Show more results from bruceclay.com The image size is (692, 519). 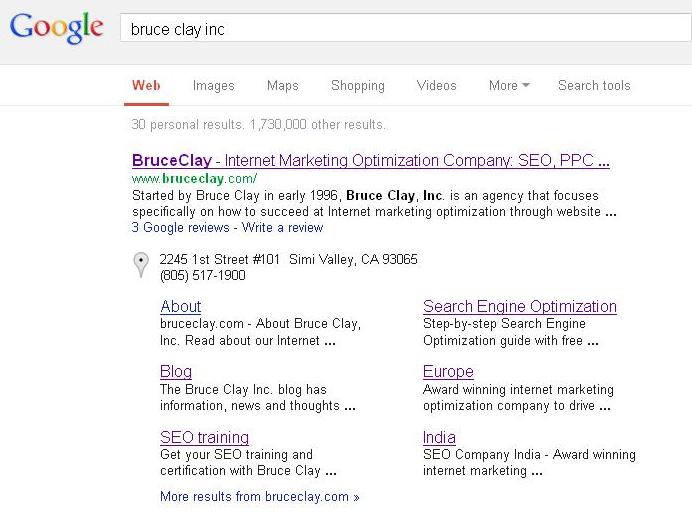(259, 496)
